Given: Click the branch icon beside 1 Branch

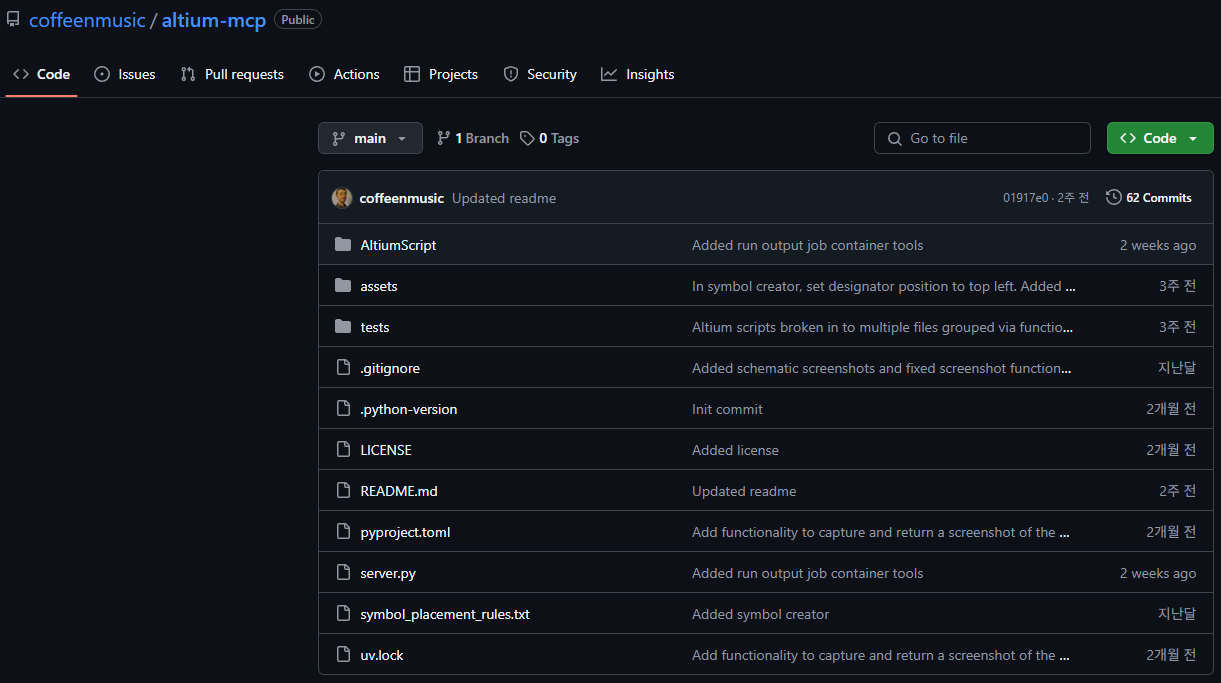Looking at the screenshot, I should [x=444, y=139].
